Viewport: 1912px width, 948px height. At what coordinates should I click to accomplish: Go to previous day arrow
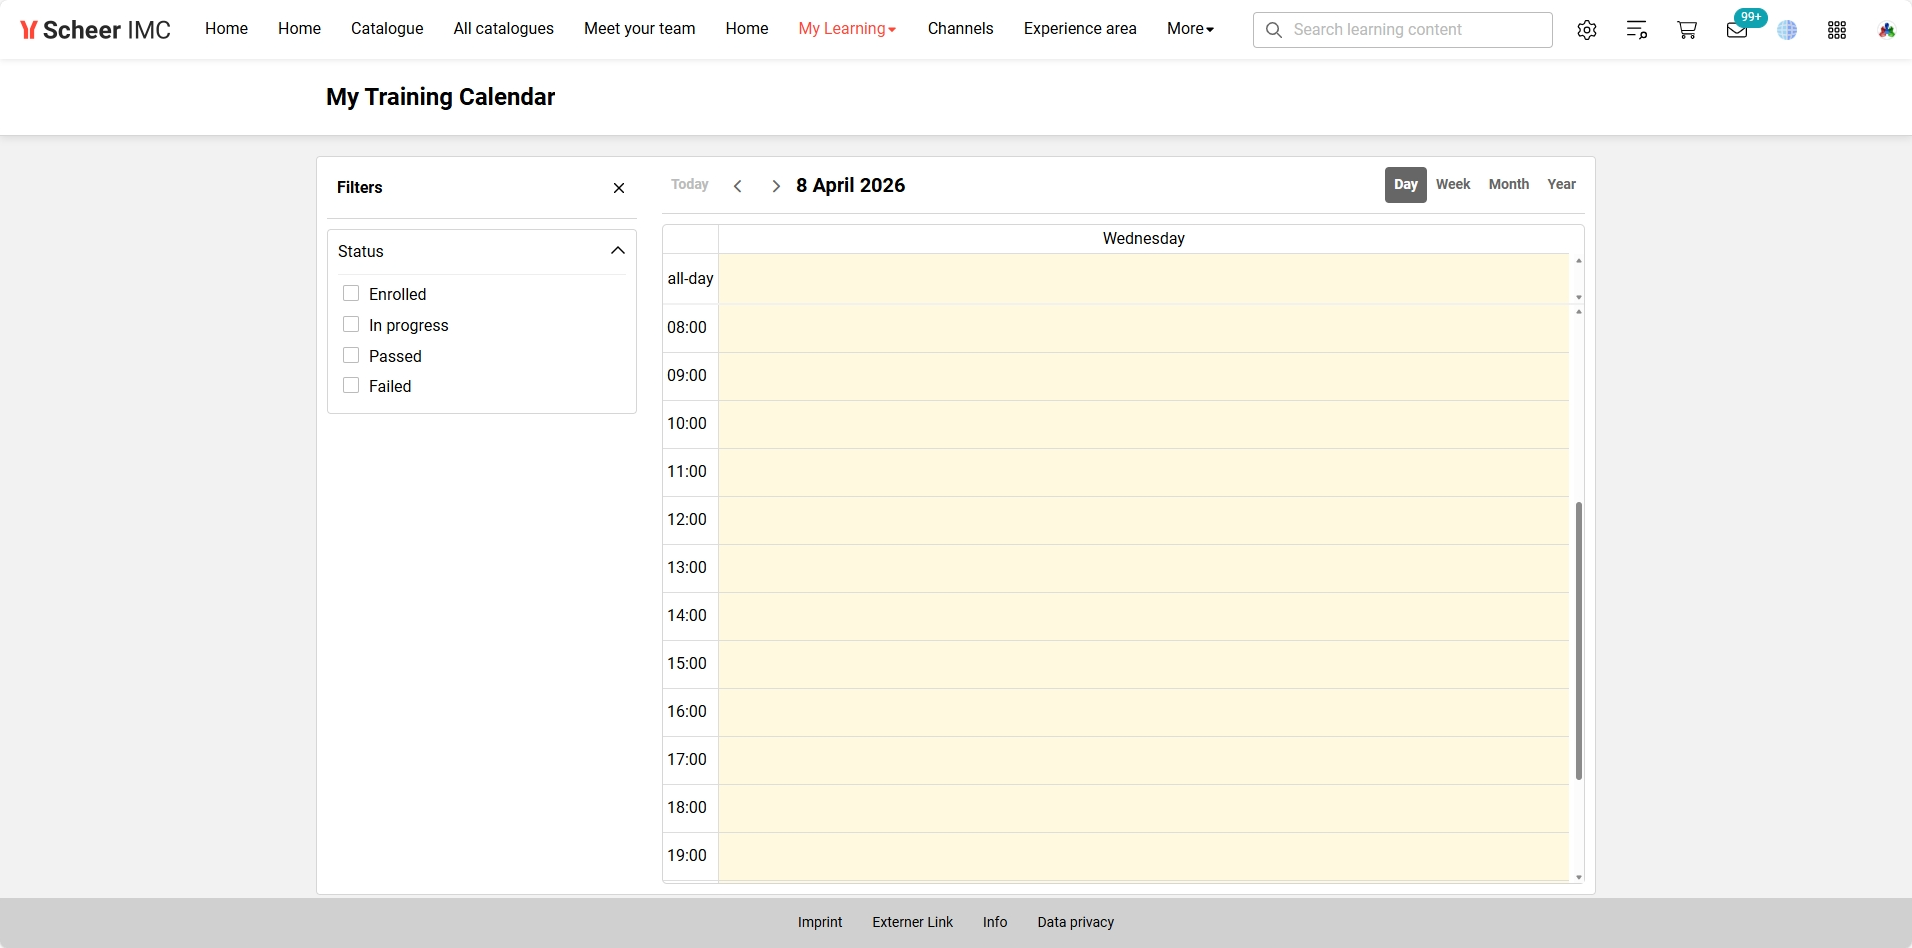point(738,186)
